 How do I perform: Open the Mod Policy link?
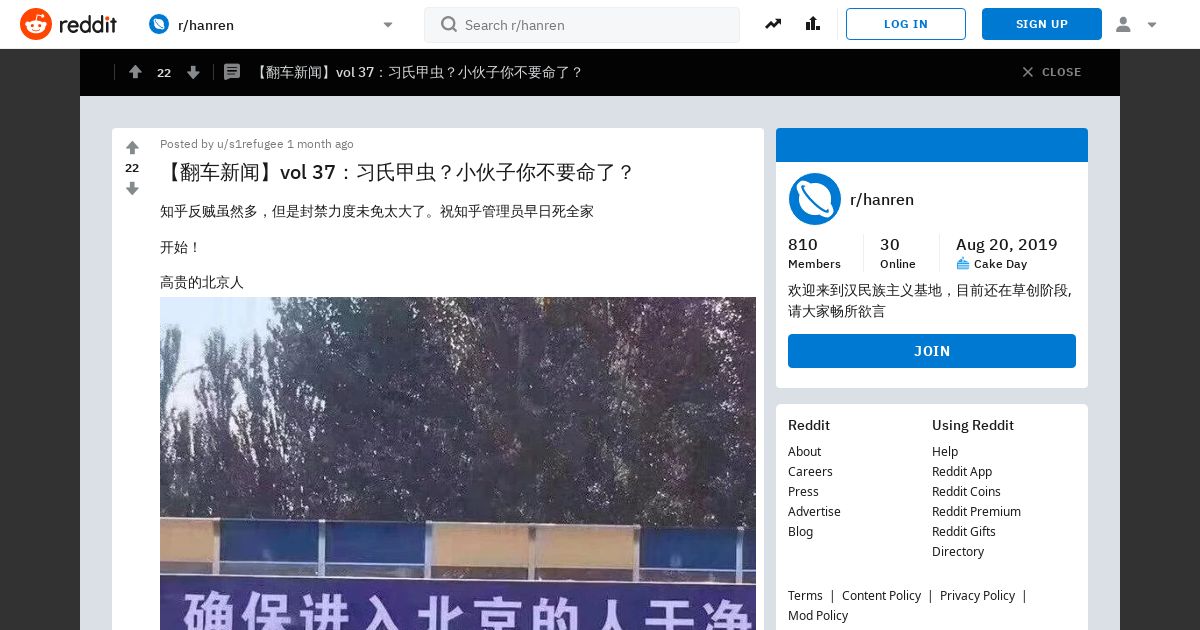point(818,615)
